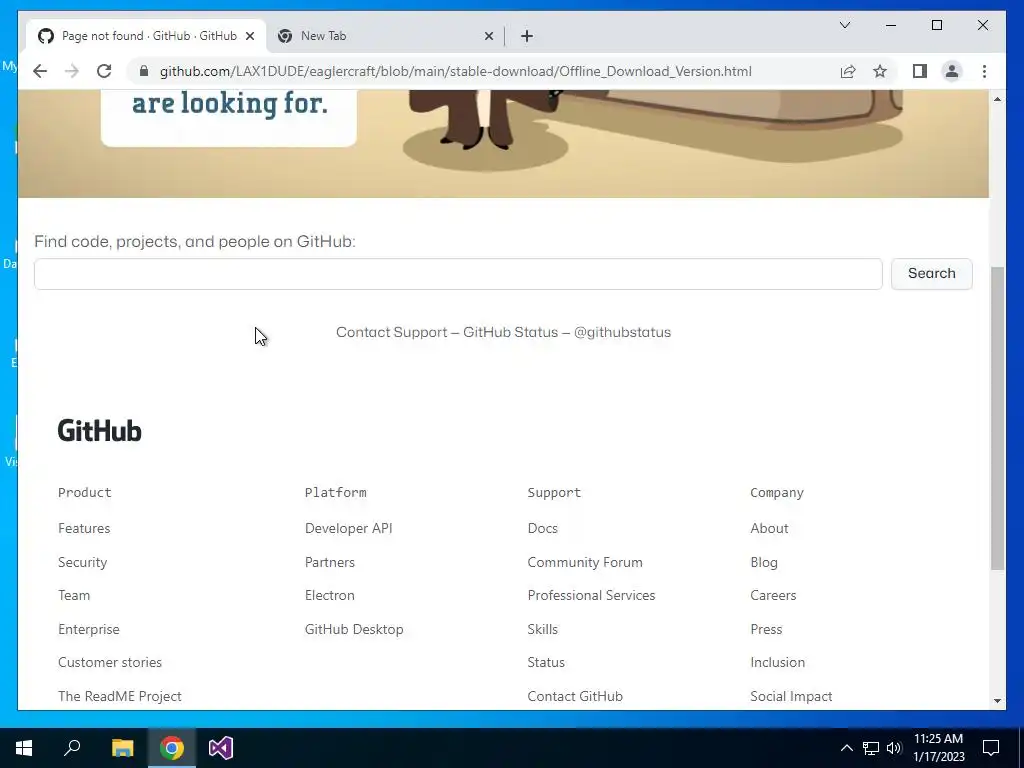Open the Docs footer link
Screen dimensions: 1024x768
(542, 528)
